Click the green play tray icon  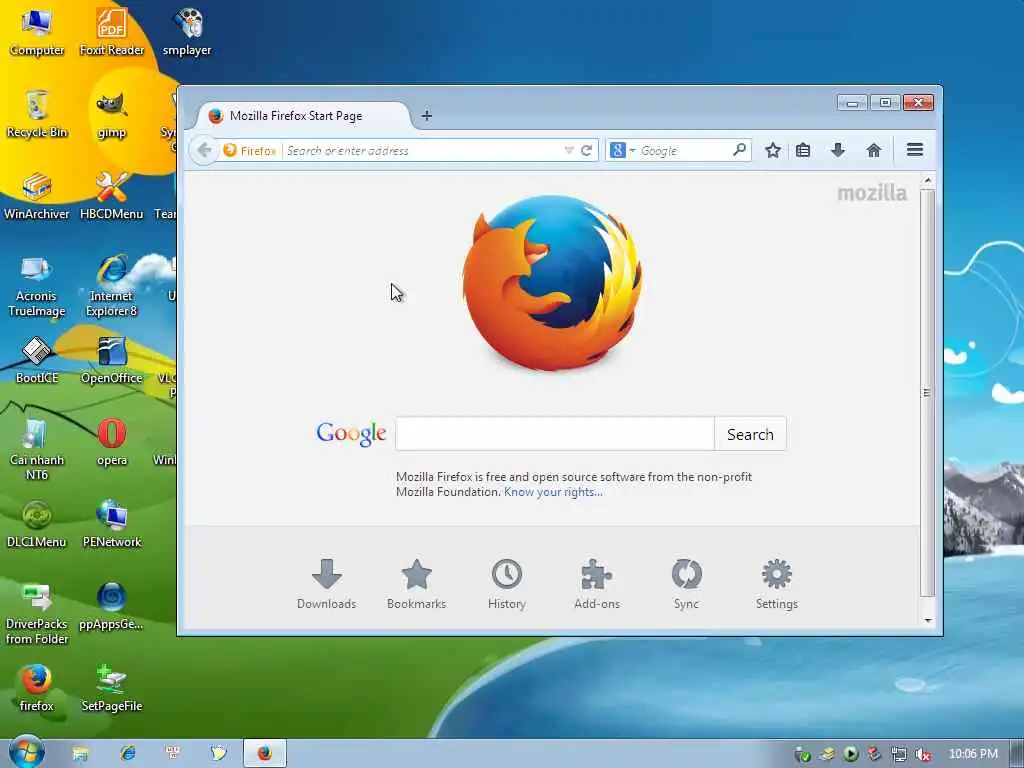[x=850, y=754]
